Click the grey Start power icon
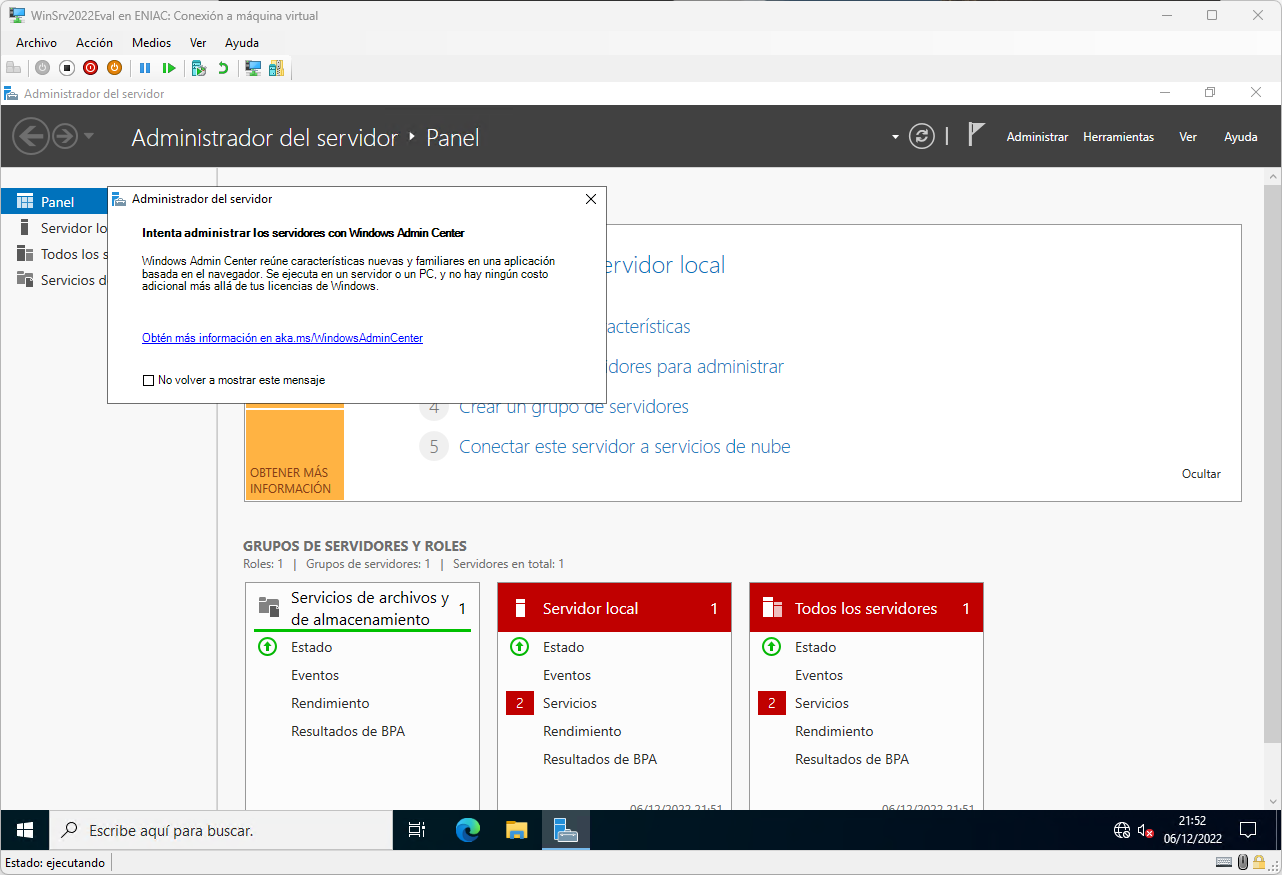 [42, 68]
